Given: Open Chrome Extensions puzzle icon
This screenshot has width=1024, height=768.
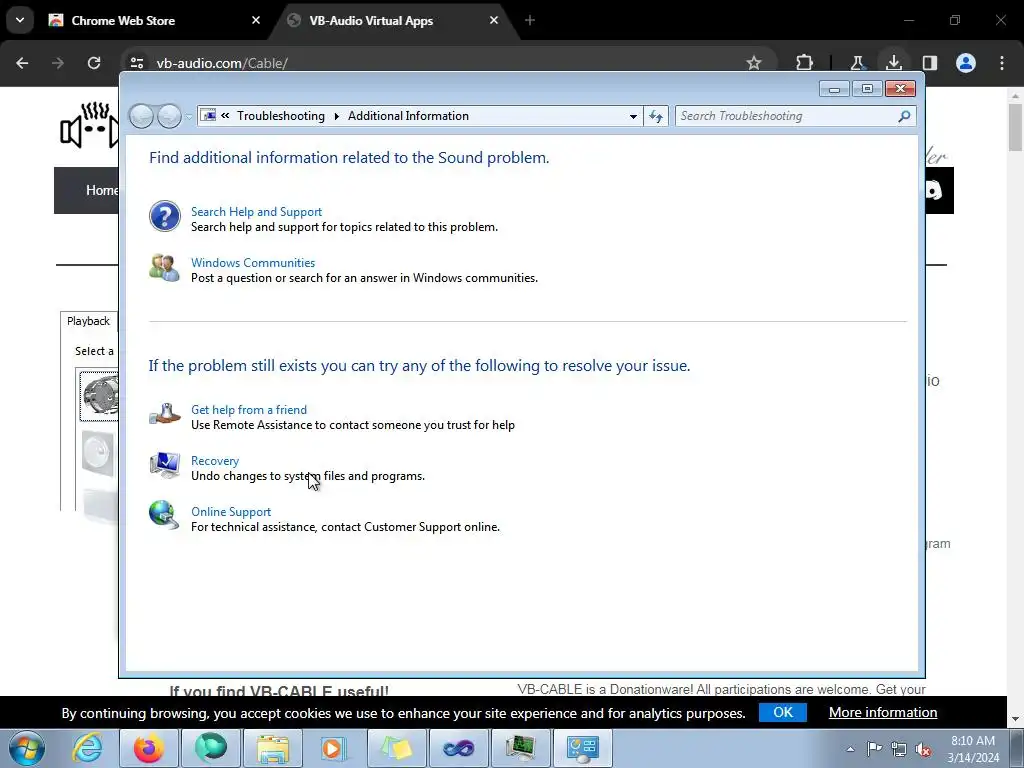Looking at the screenshot, I should 805,63.
